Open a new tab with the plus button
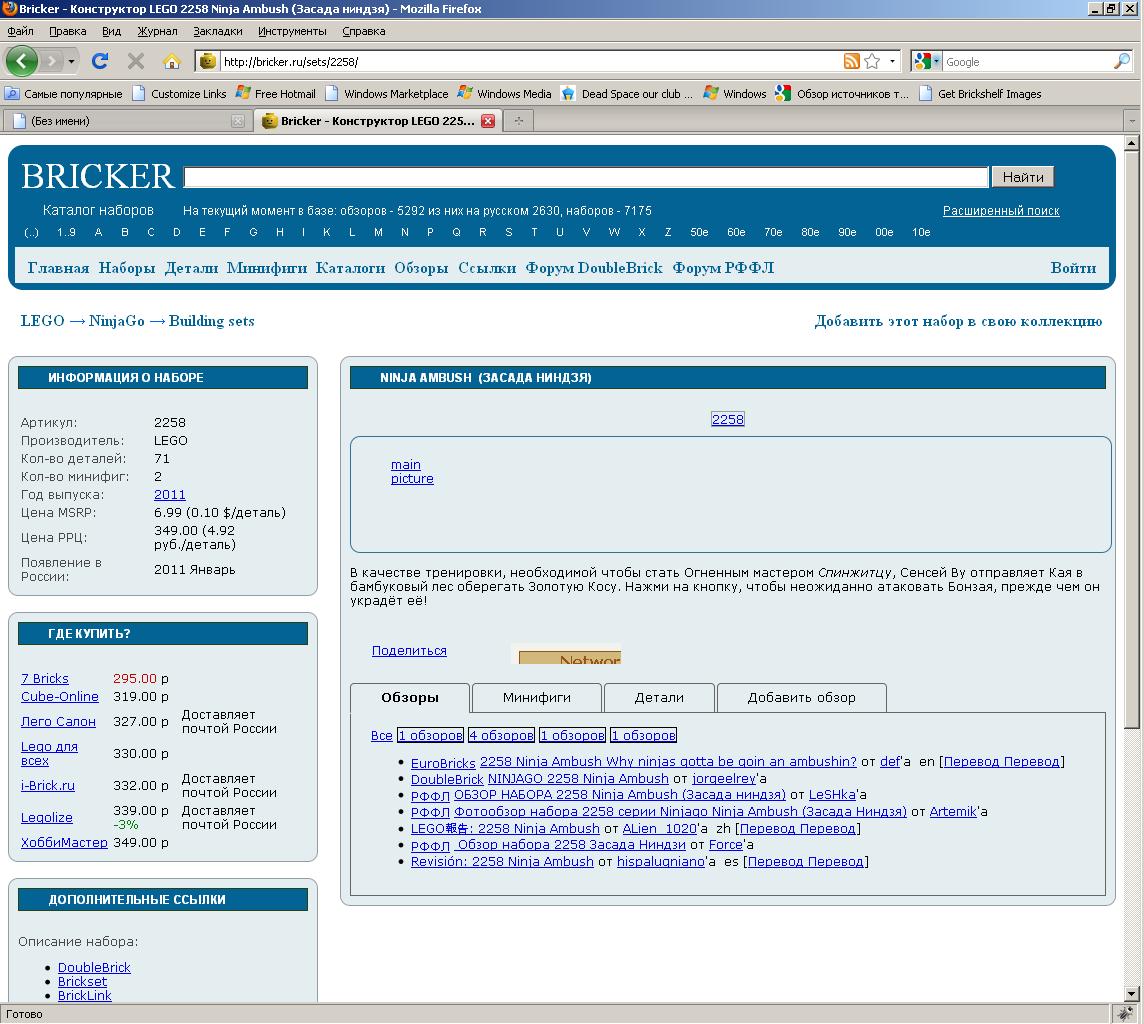 (519, 121)
